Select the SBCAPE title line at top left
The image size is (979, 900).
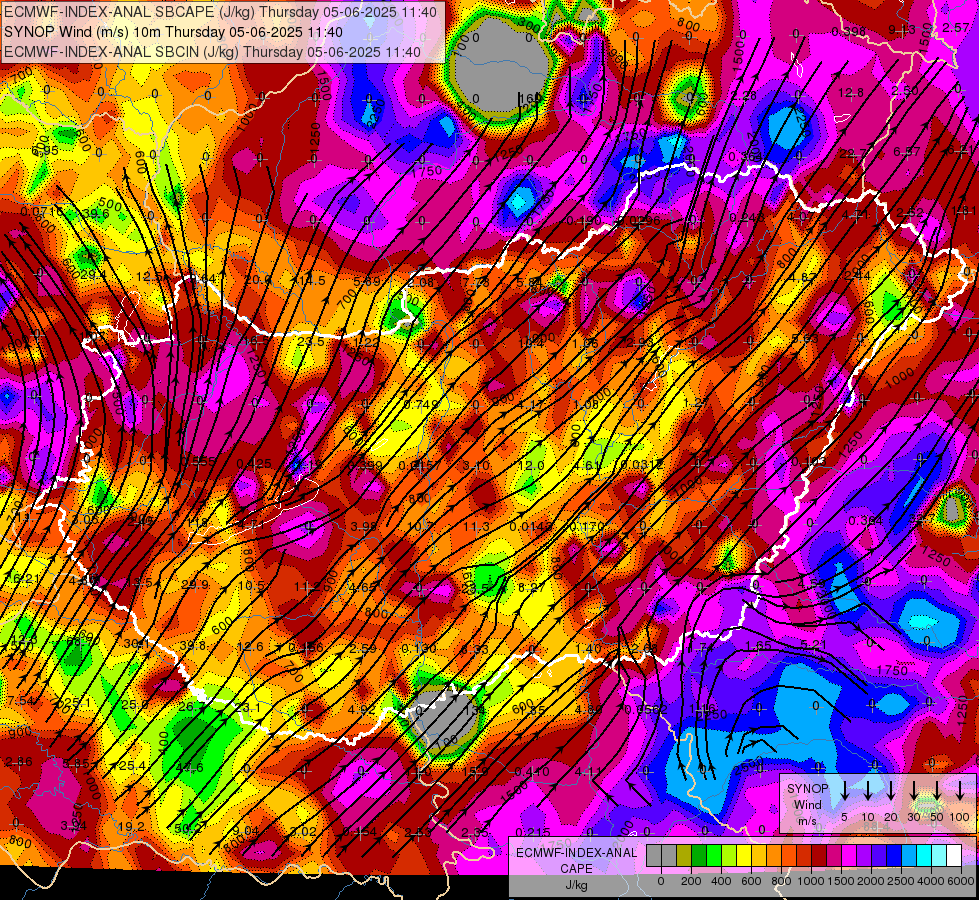click(x=220, y=12)
